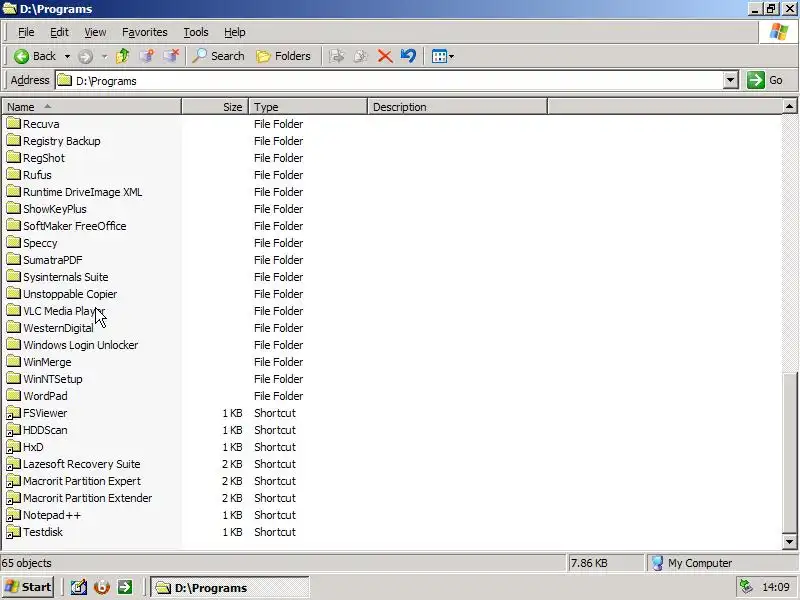800x600 pixels.
Task: Select the HxD shortcut icon
Action: [x=14, y=447]
